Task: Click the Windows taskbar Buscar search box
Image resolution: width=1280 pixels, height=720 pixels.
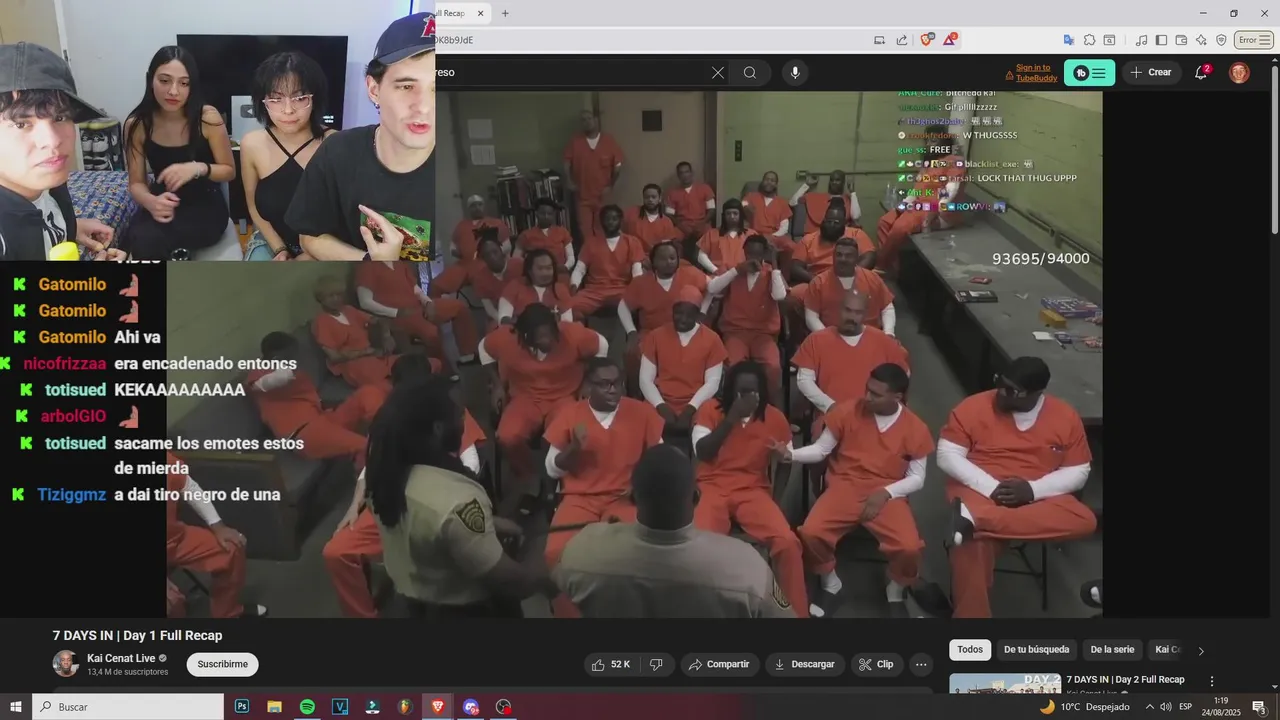Action: pyautogui.click(x=128, y=706)
